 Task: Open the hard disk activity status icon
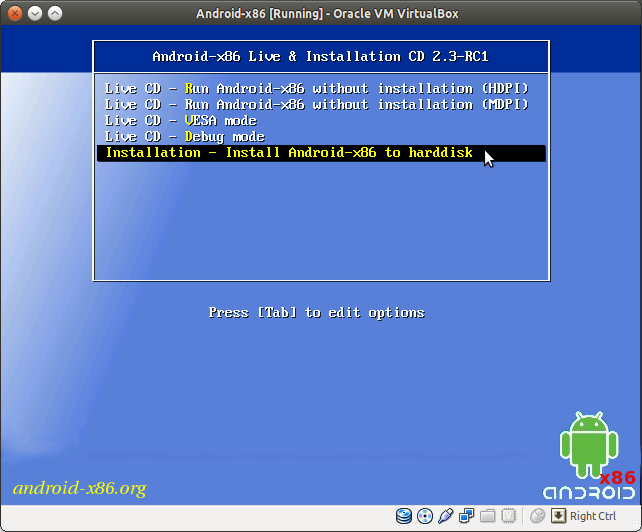coord(404,516)
